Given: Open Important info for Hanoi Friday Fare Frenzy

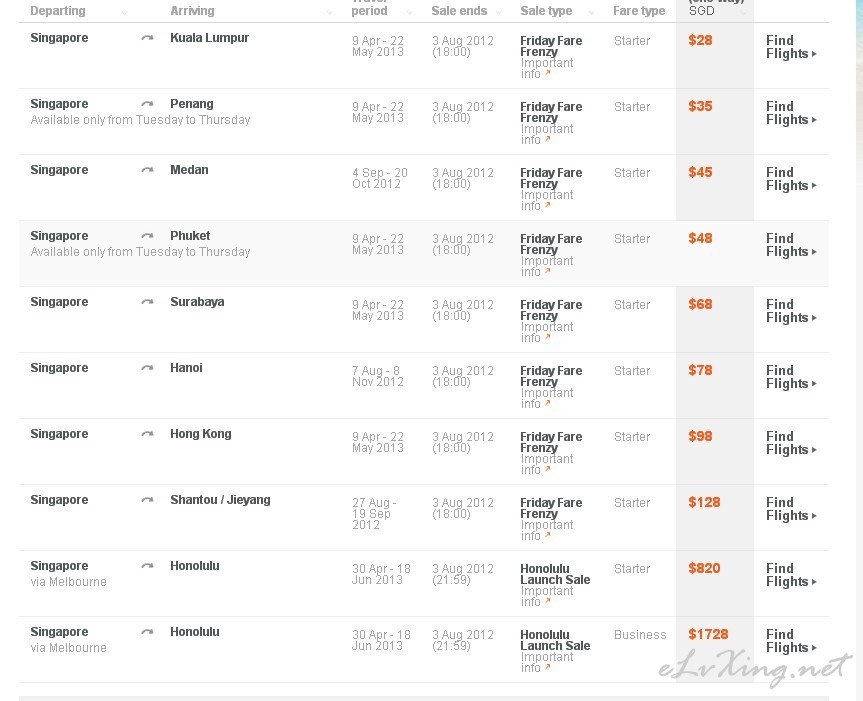Looking at the screenshot, I should tap(547, 398).
